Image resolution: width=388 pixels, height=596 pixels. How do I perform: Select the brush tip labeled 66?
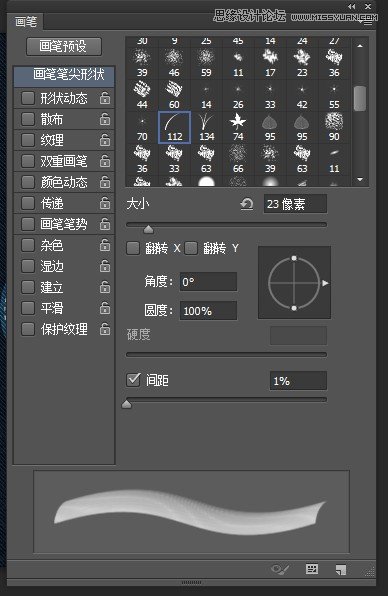click(238, 159)
